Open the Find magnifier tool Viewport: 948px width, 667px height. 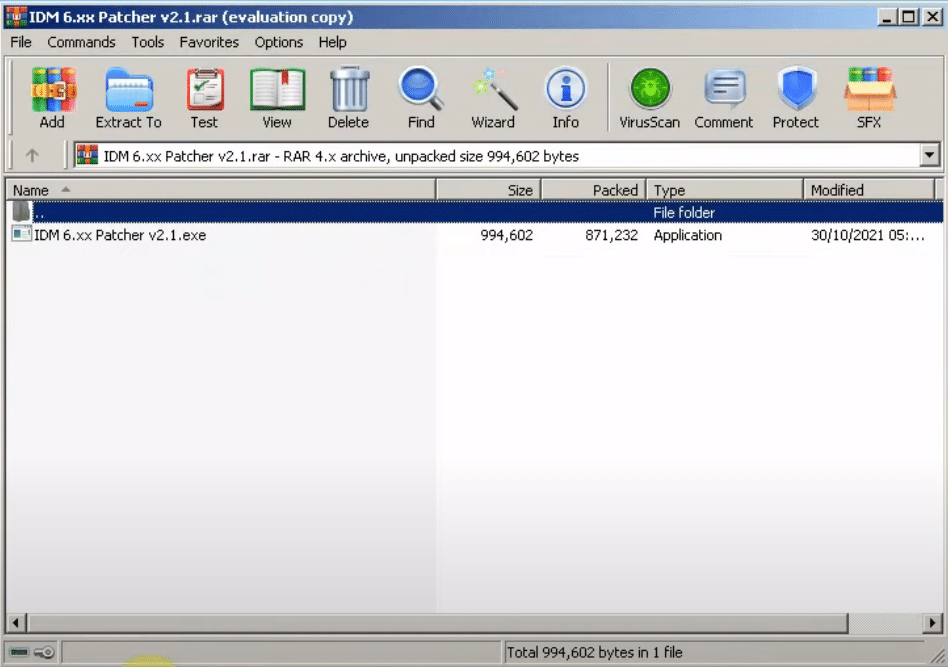(x=421, y=98)
